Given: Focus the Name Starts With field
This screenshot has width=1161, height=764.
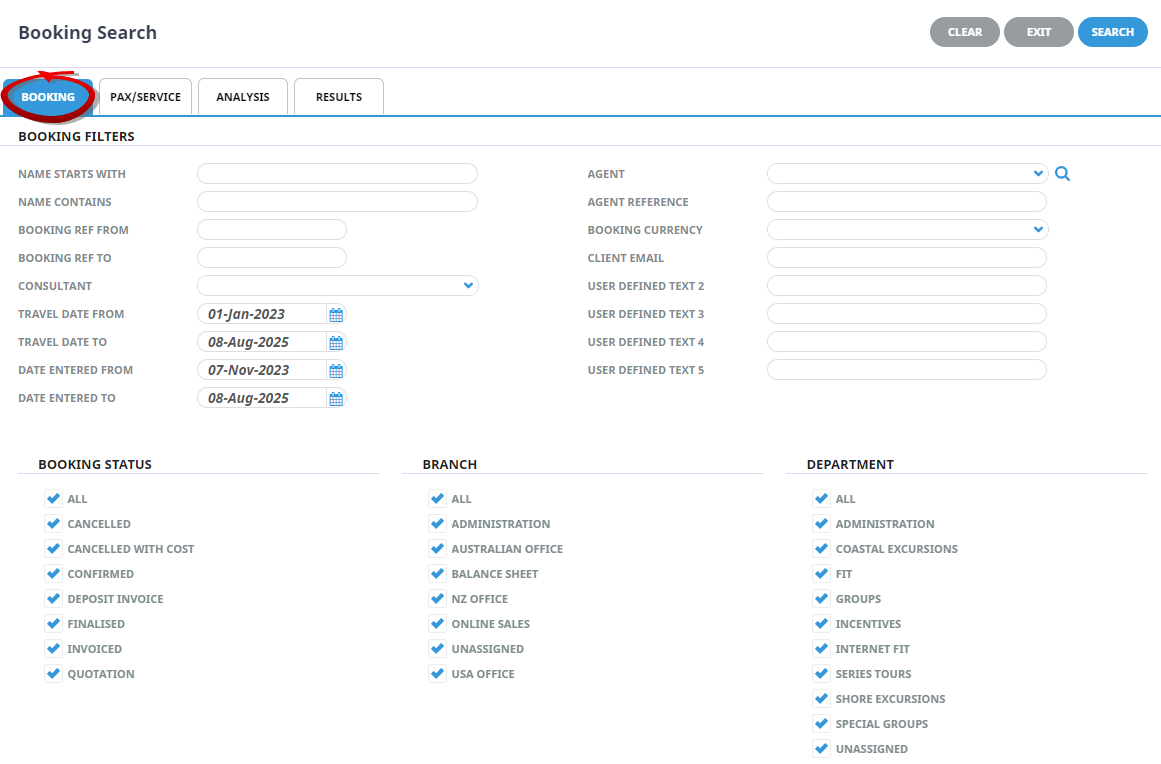Looking at the screenshot, I should click(x=337, y=174).
